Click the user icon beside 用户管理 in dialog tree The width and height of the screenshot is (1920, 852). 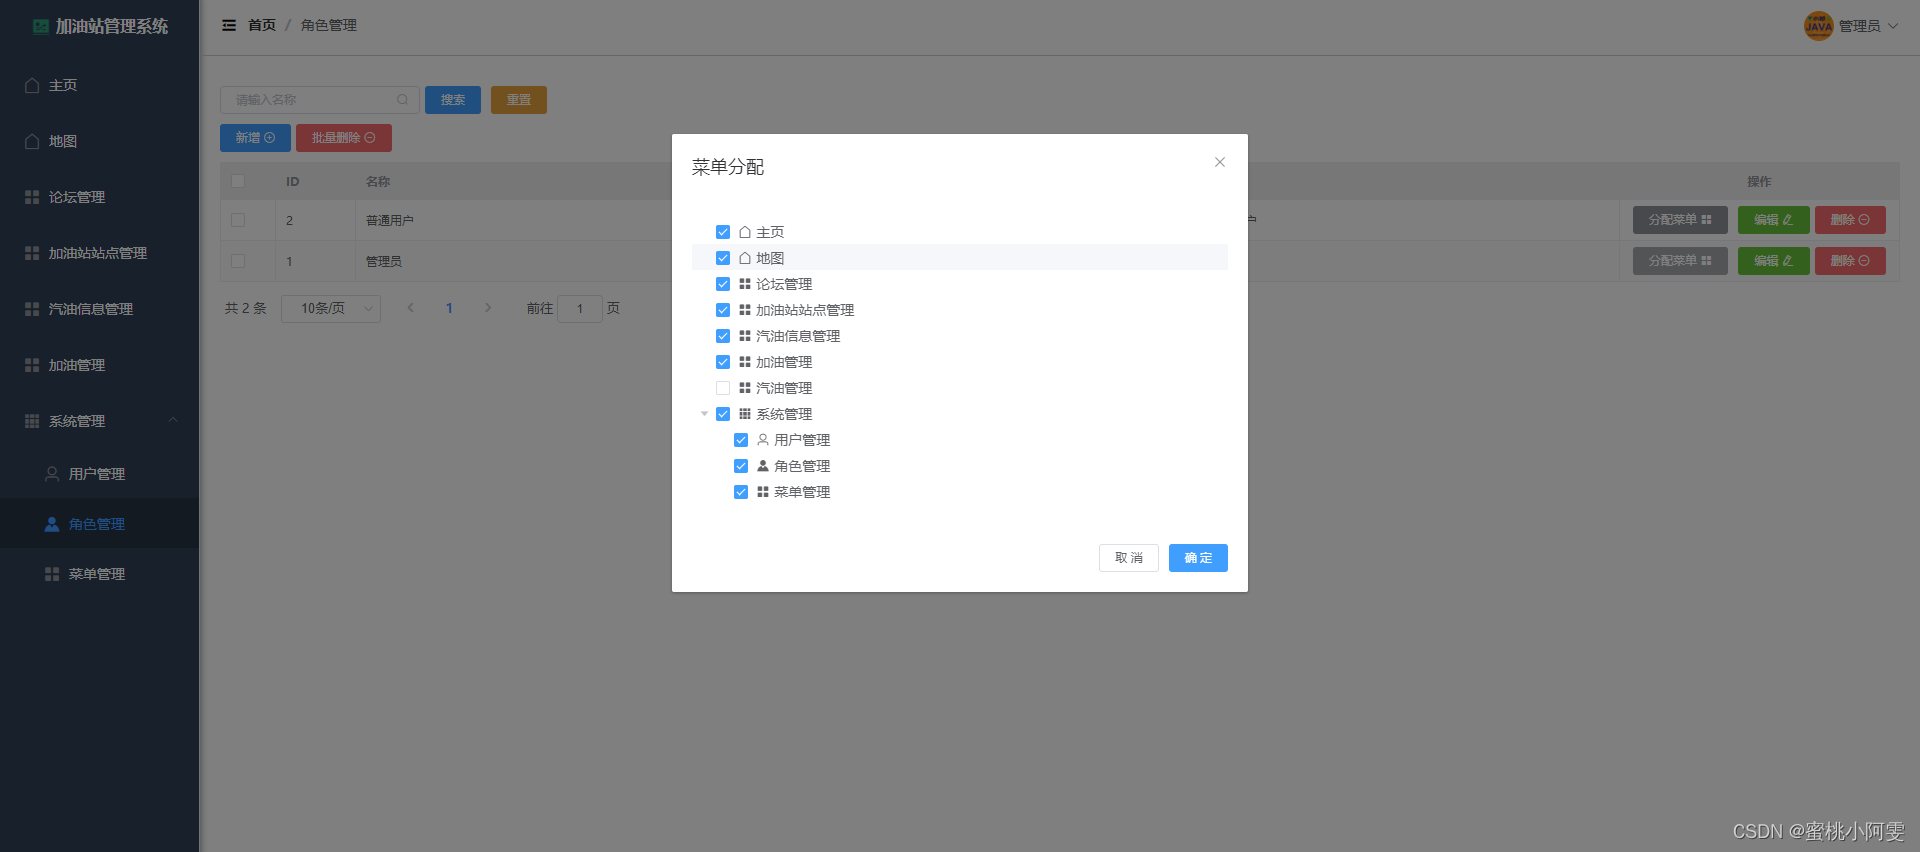[x=763, y=440]
